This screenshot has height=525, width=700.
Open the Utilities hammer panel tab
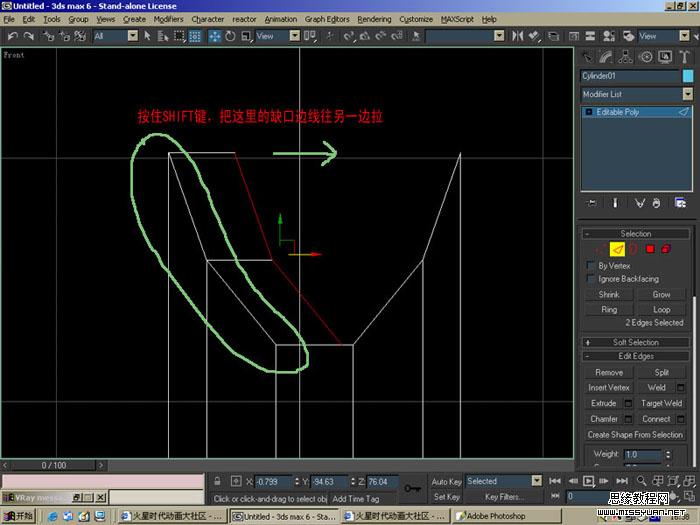(684, 57)
